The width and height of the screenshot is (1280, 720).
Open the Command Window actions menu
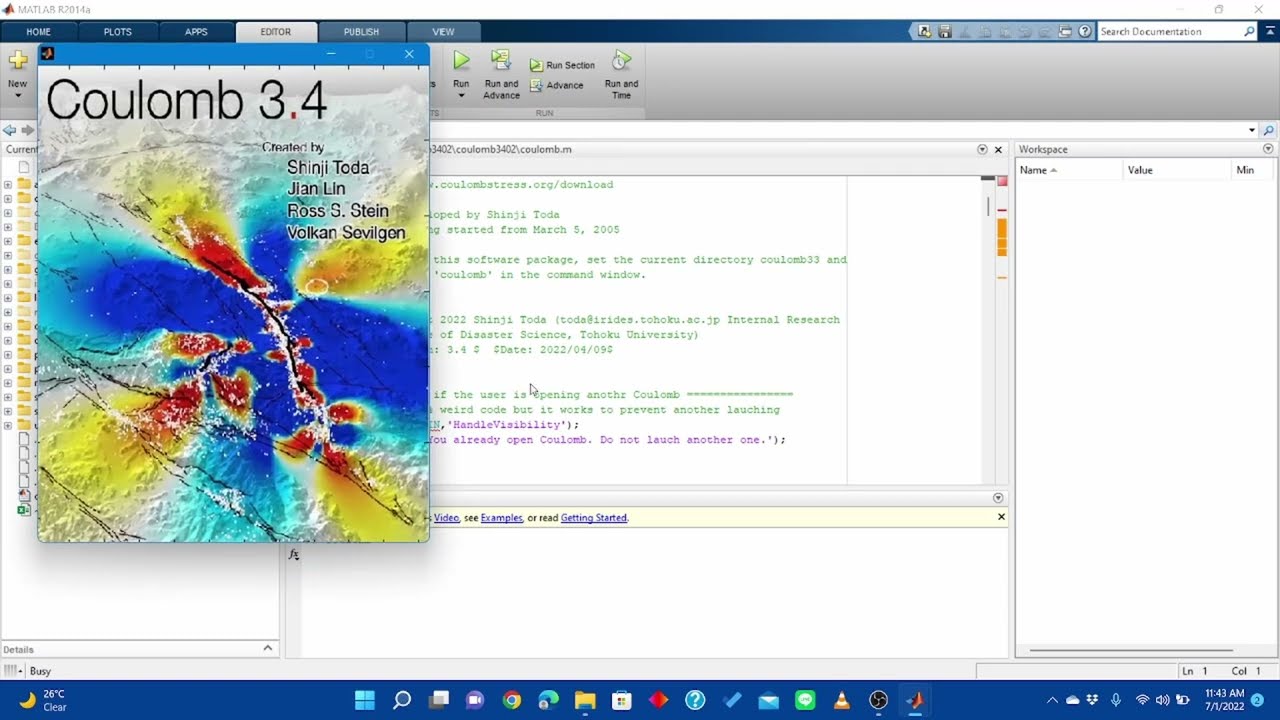point(997,498)
